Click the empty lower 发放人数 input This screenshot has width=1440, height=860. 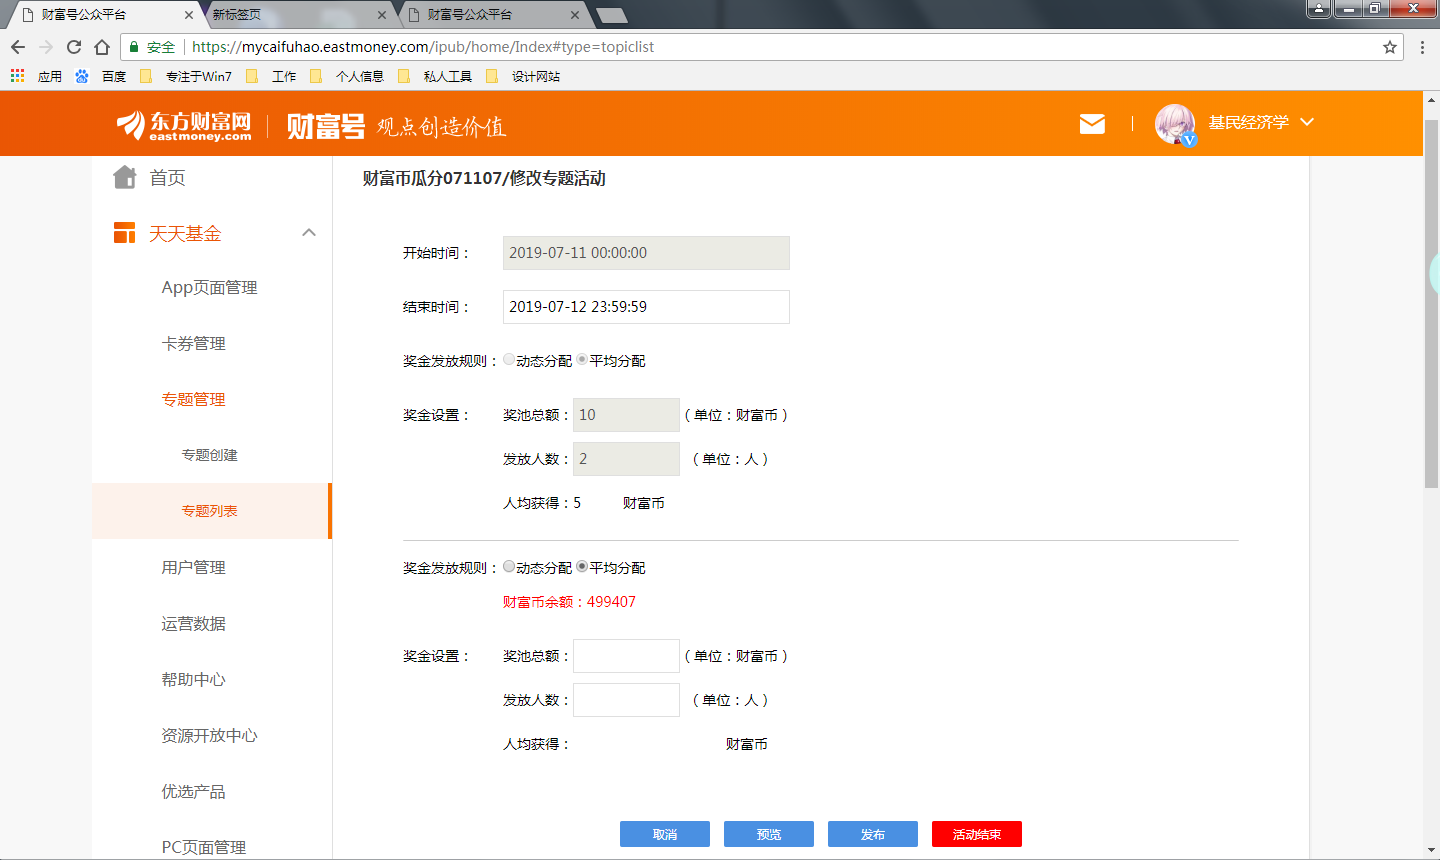[626, 700]
